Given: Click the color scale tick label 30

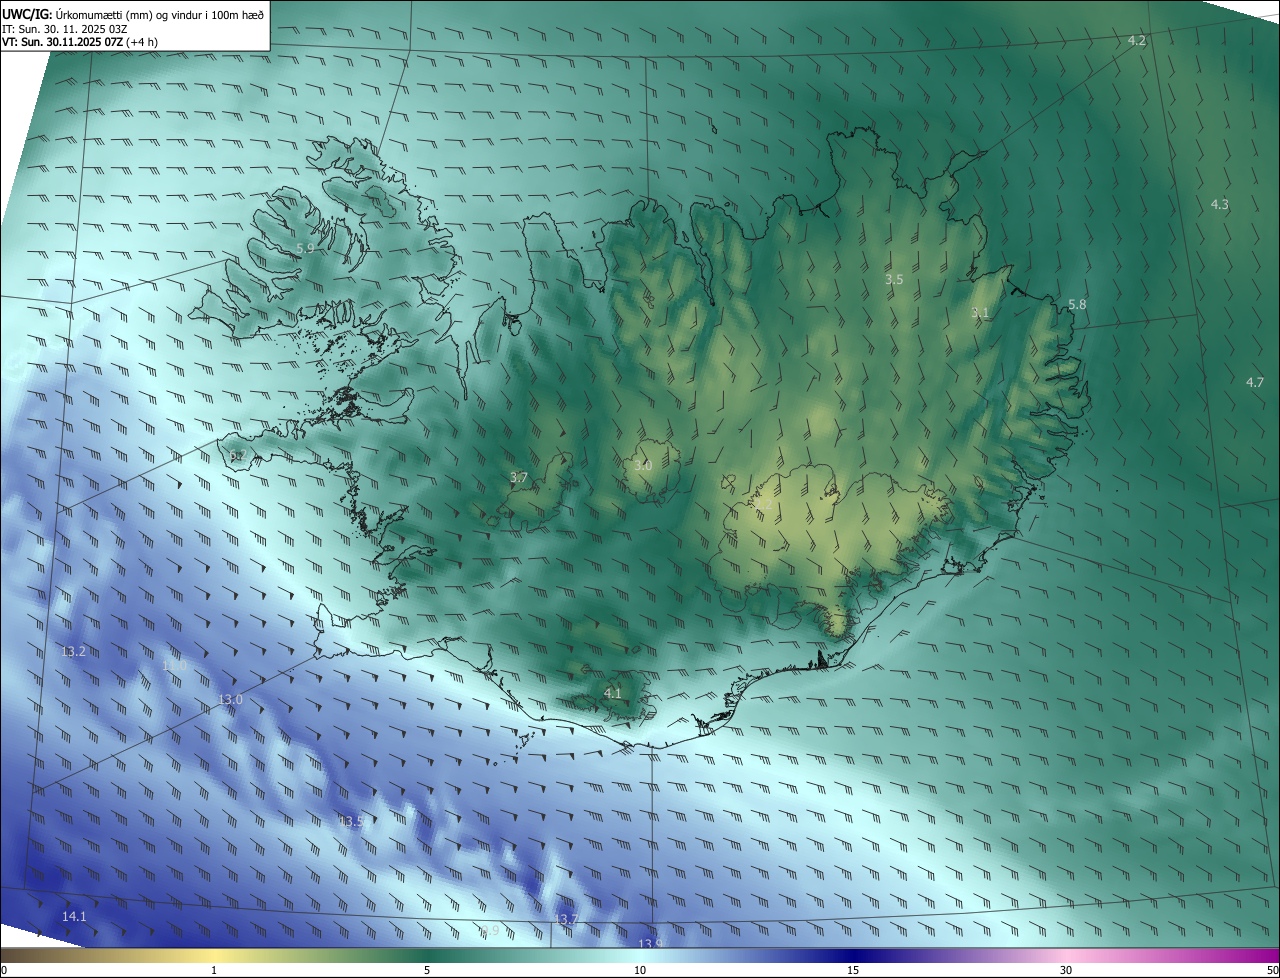Looking at the screenshot, I should tap(1066, 970).
